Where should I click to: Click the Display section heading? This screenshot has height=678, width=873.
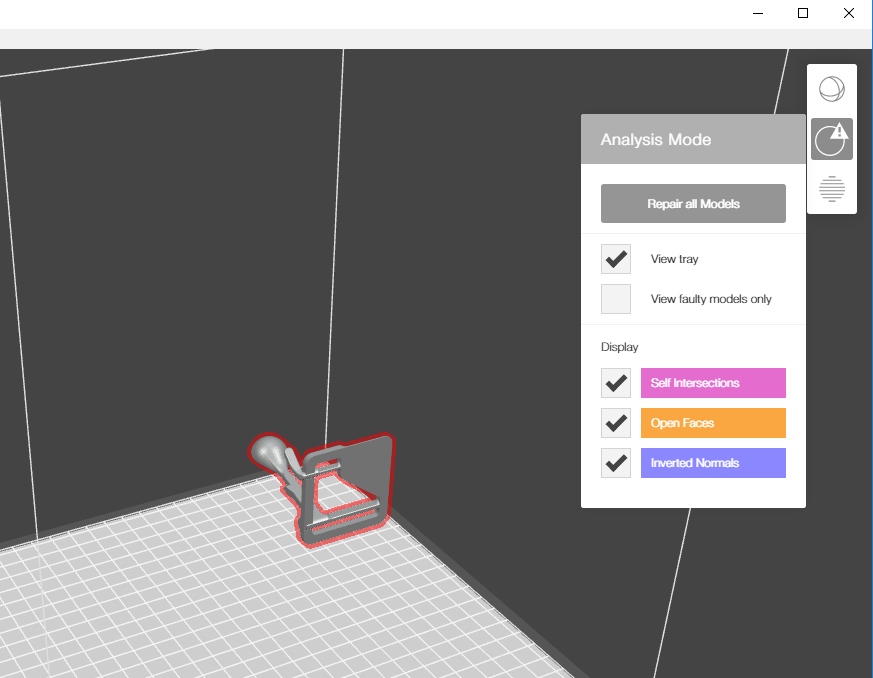coord(619,347)
